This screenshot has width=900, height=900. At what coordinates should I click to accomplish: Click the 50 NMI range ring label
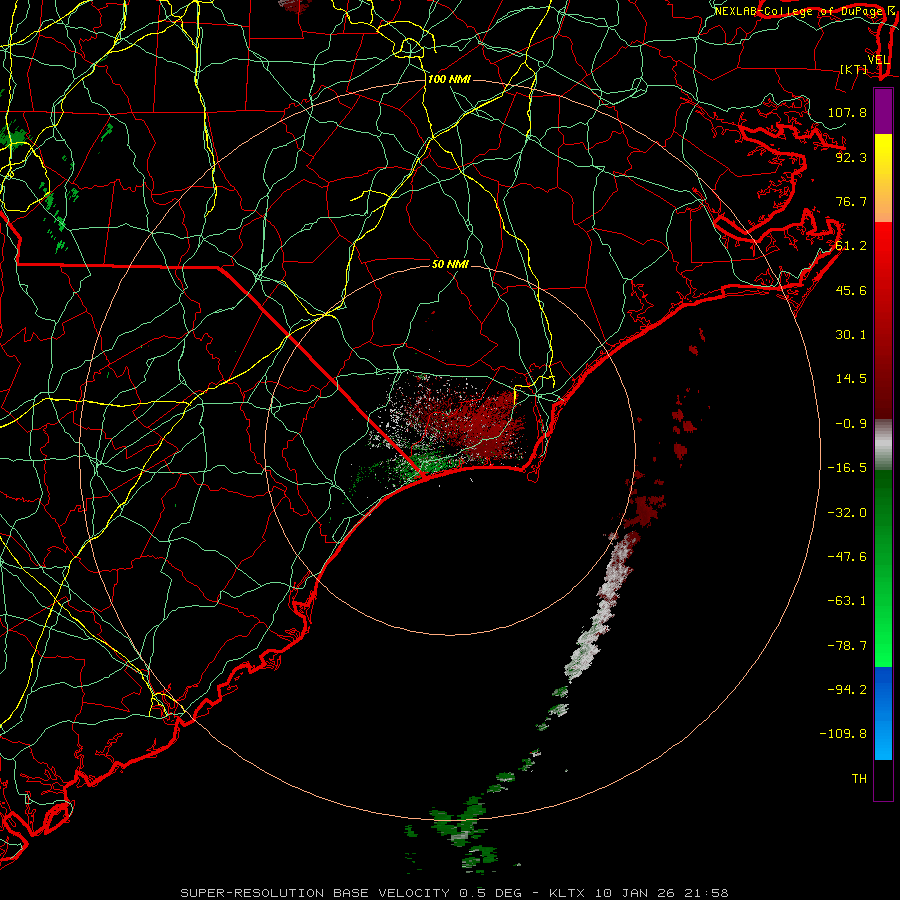(x=451, y=264)
